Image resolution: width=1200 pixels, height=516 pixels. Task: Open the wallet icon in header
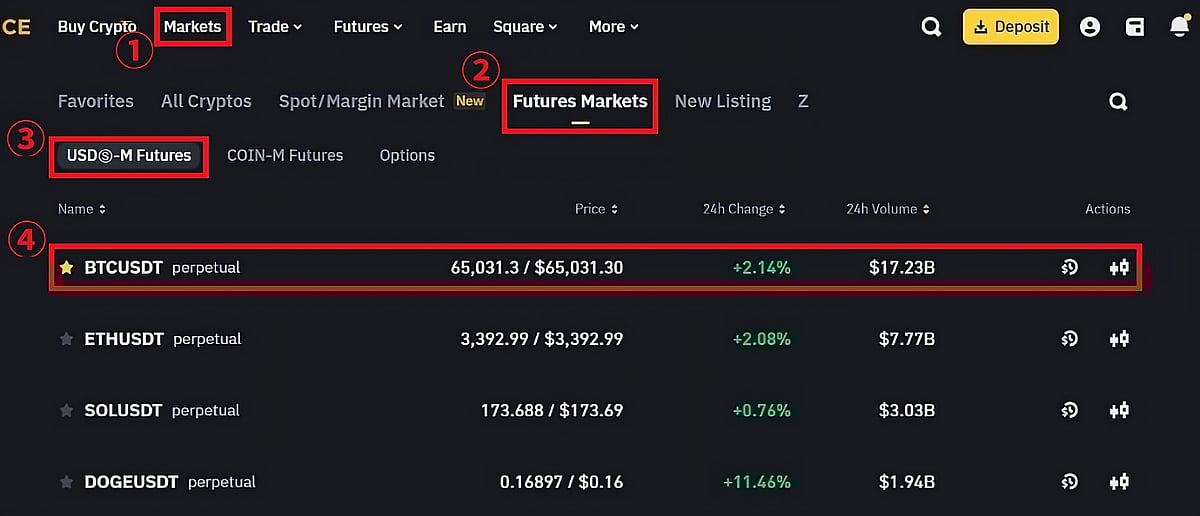[x=1135, y=27]
